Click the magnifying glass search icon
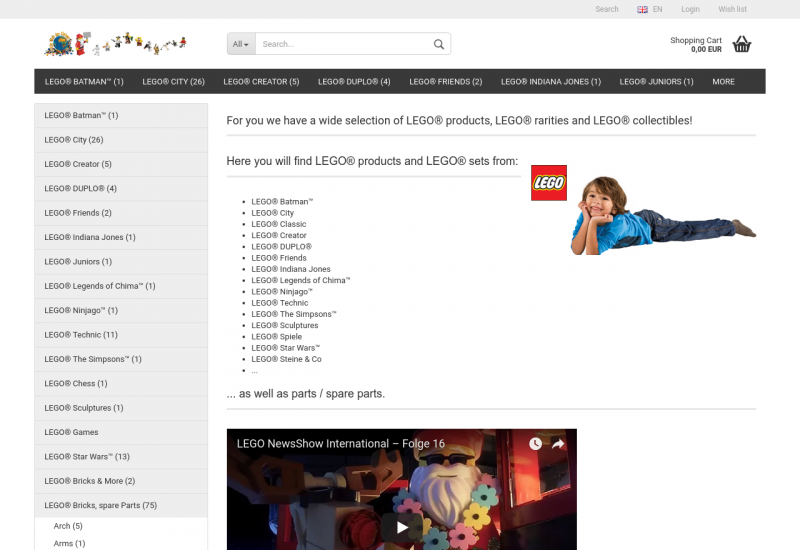This screenshot has height=550, width=800. point(438,44)
